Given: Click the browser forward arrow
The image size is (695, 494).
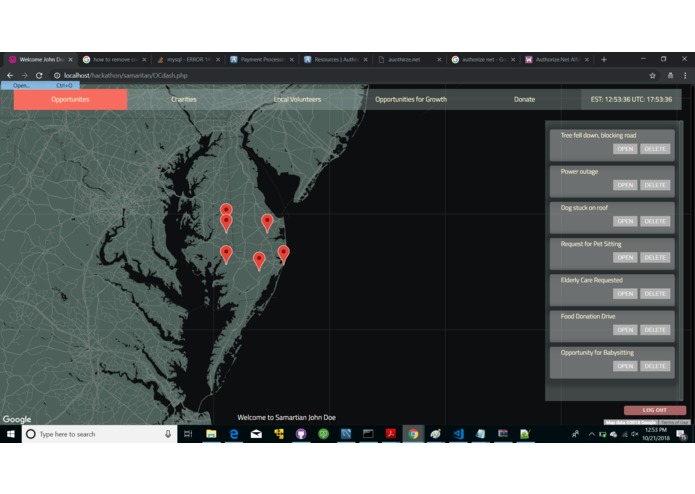Looking at the screenshot, I should coord(24,75).
